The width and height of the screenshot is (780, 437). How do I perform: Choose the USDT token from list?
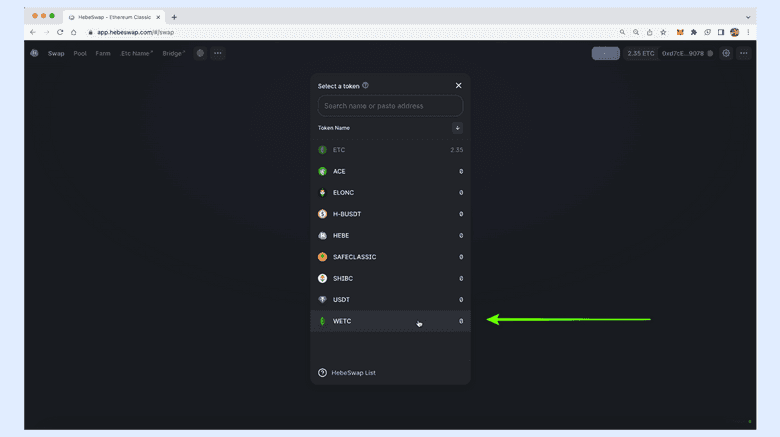(340, 300)
